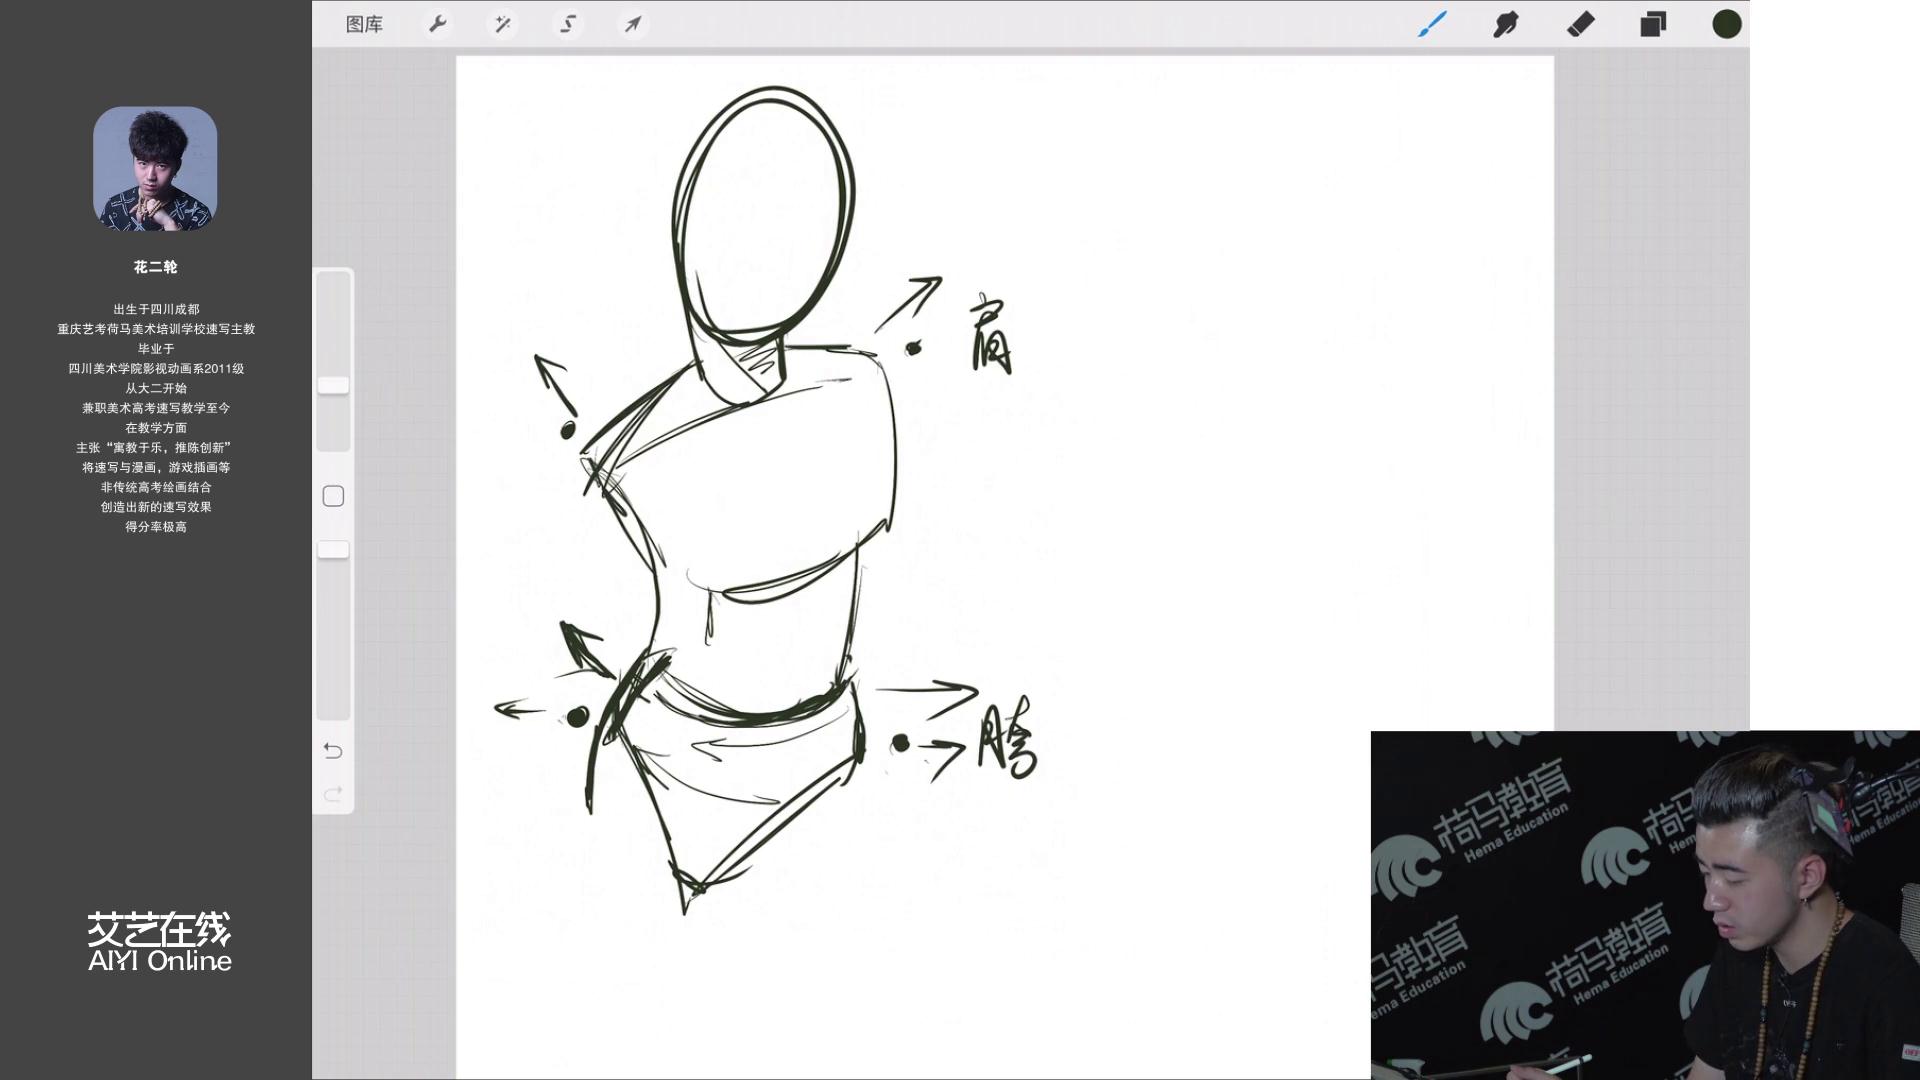The width and height of the screenshot is (1920, 1080).
Task: Select the Eraser tool
Action: click(1580, 24)
